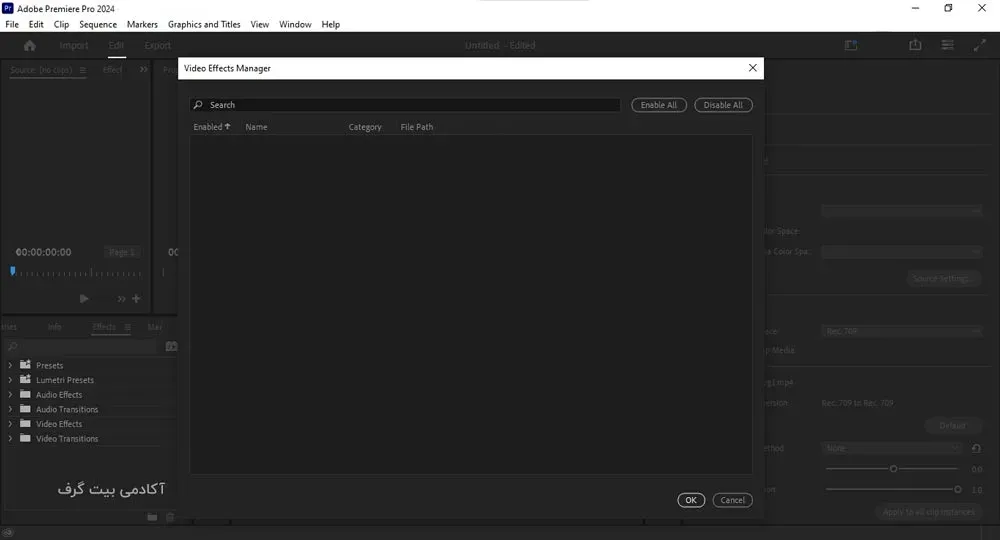
Task: Click the Source monitor playhead marker
Action: click(x=13, y=271)
